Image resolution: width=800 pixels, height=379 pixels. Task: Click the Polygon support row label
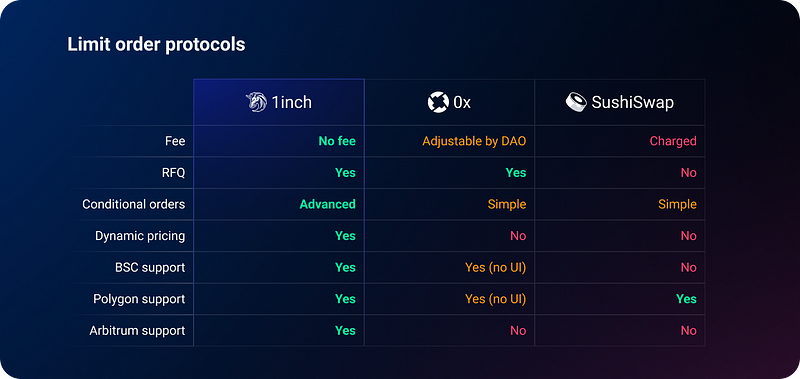[139, 299]
